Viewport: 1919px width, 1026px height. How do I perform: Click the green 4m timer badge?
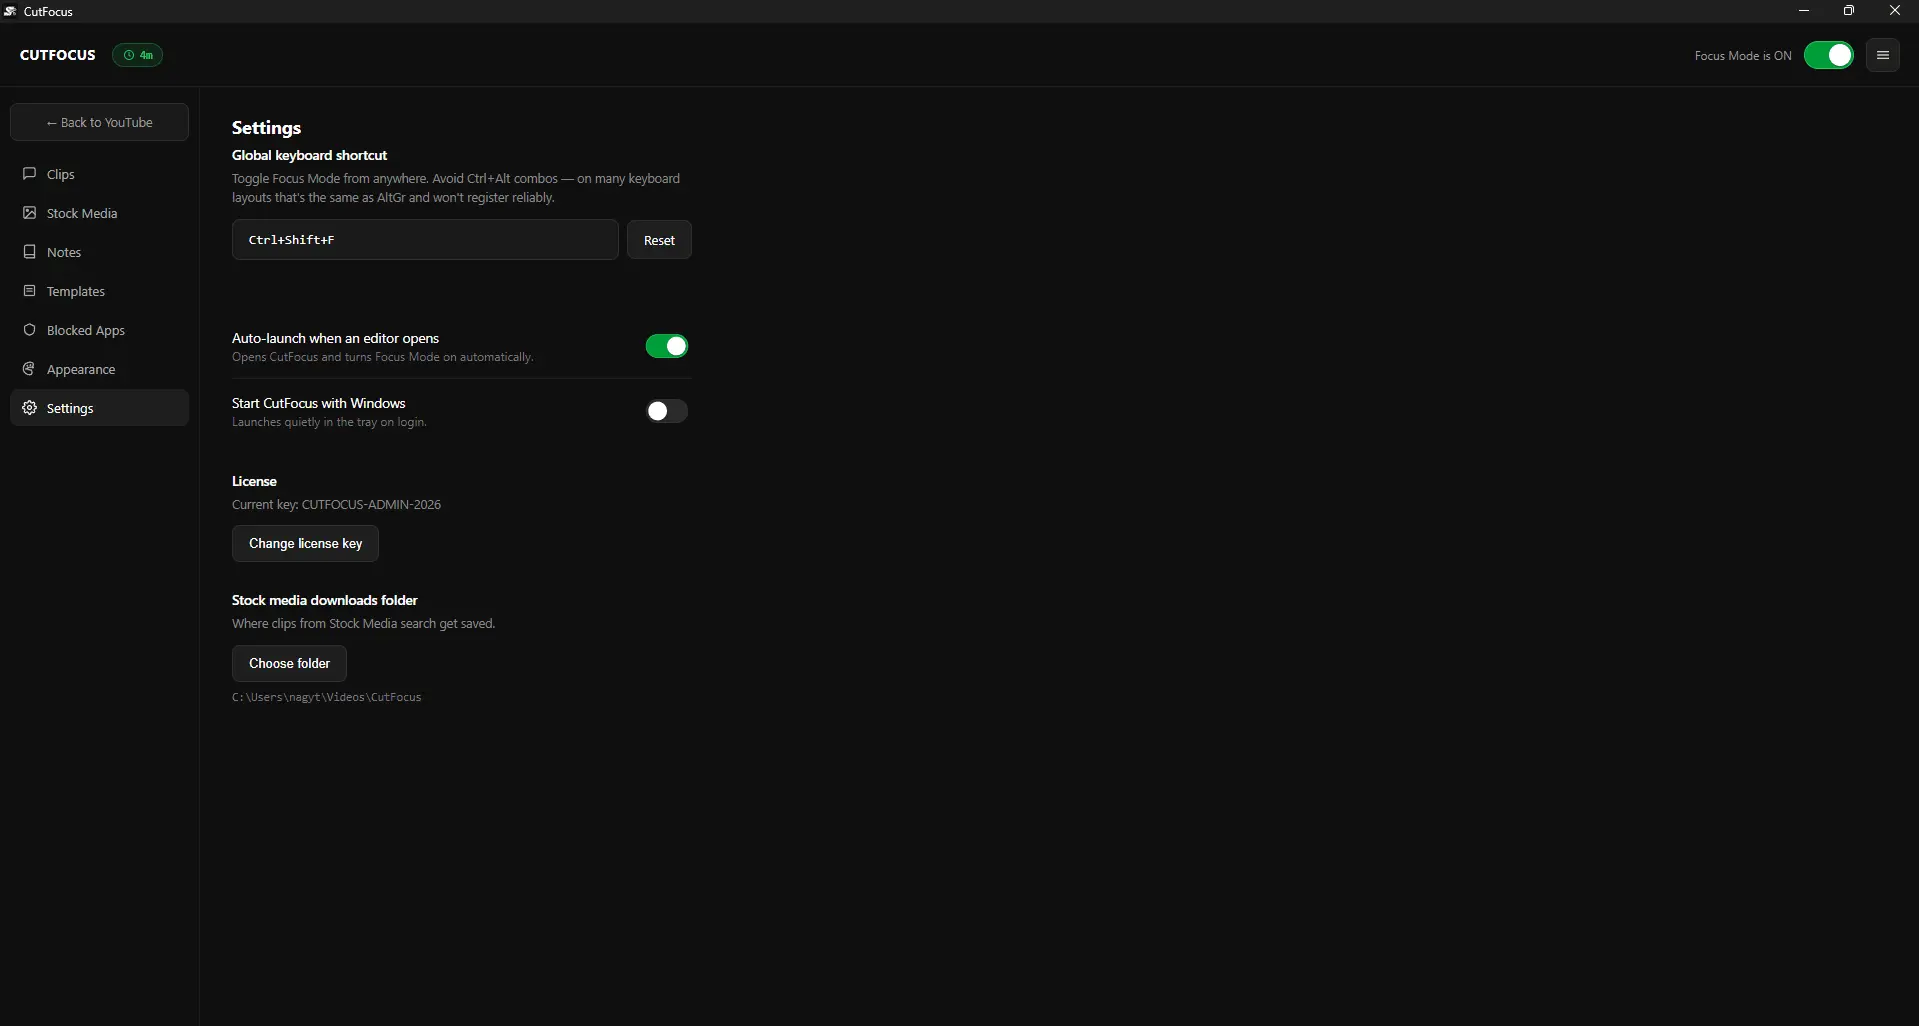pos(137,55)
